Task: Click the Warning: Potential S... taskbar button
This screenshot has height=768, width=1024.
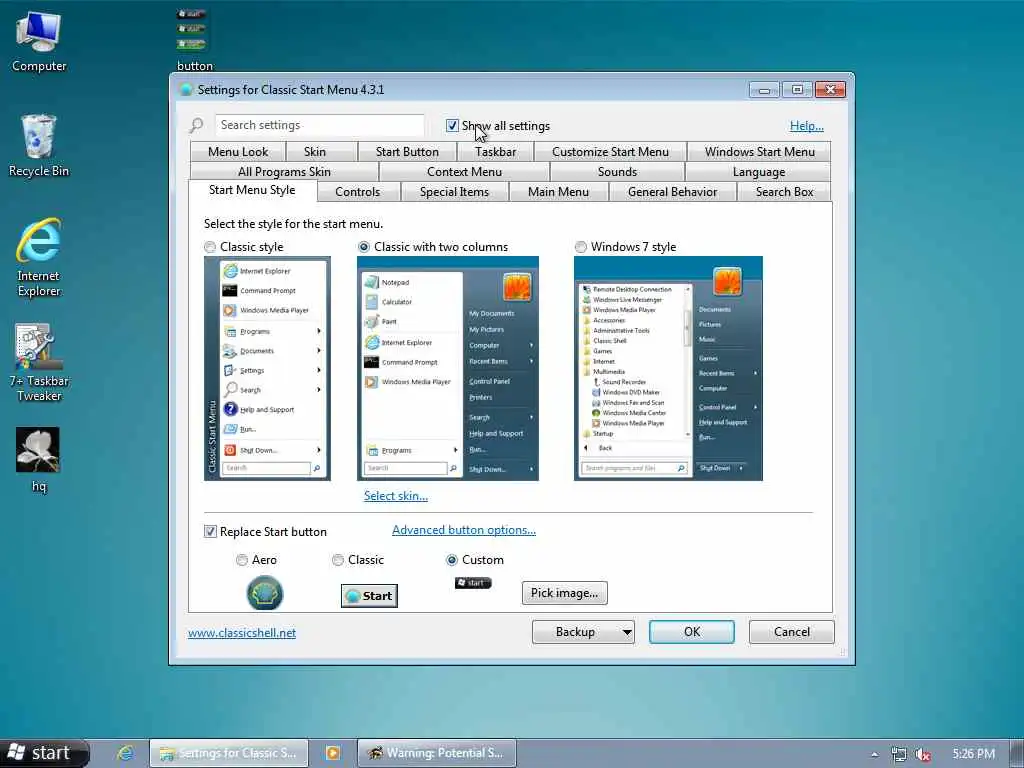Action: click(x=436, y=753)
